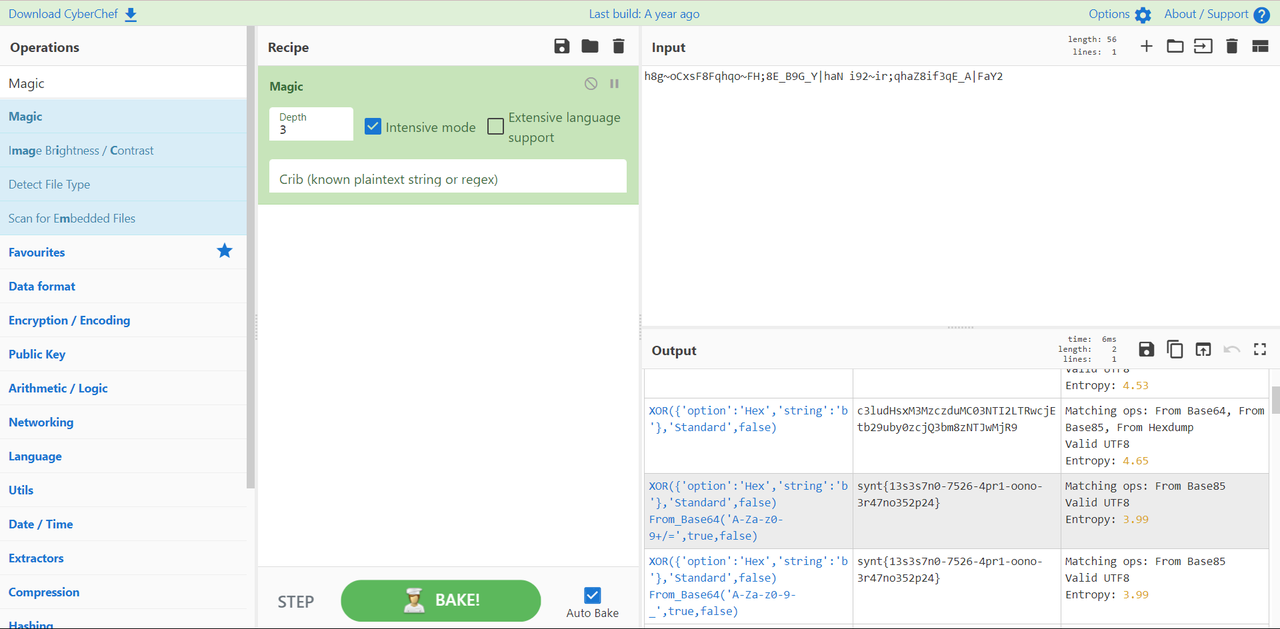Set a breakpoint on the Magic operation
1280x629 pixels.
(614, 84)
